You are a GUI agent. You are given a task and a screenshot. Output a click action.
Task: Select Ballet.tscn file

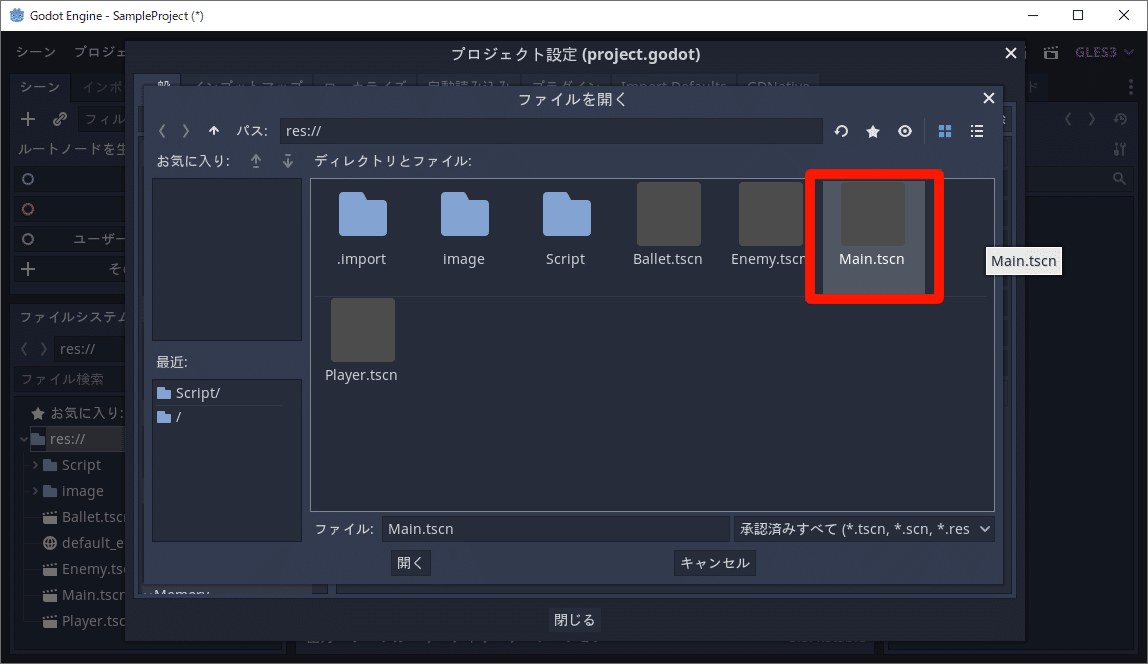(x=668, y=225)
